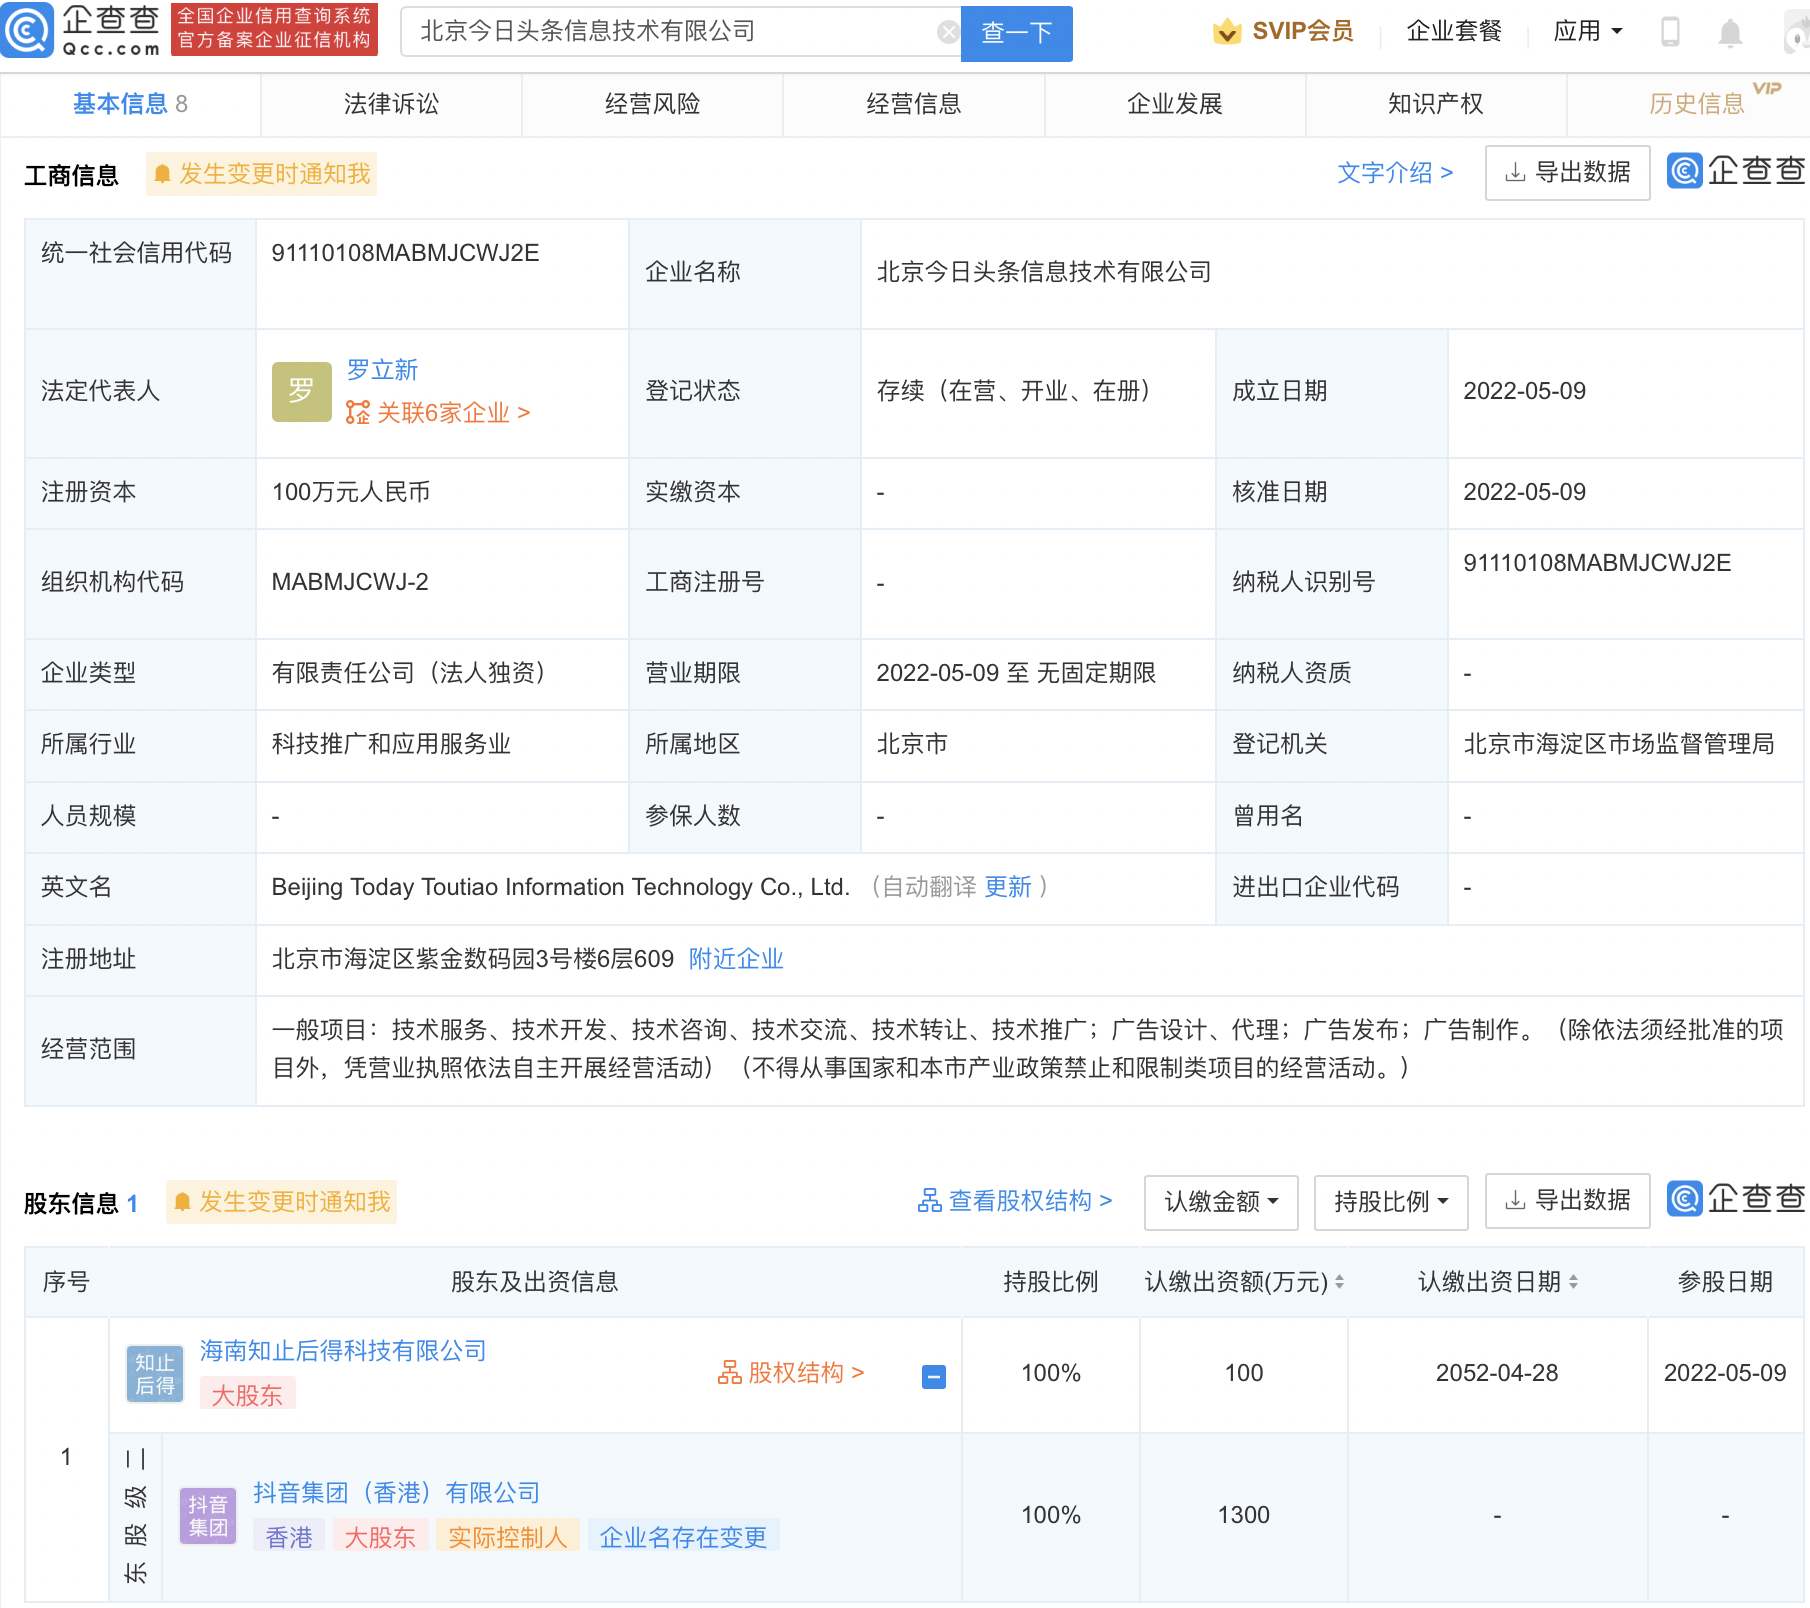Click the 罗 avatar of the legal representative
Screen dimensions: 1810x1608
pyautogui.click(x=301, y=391)
